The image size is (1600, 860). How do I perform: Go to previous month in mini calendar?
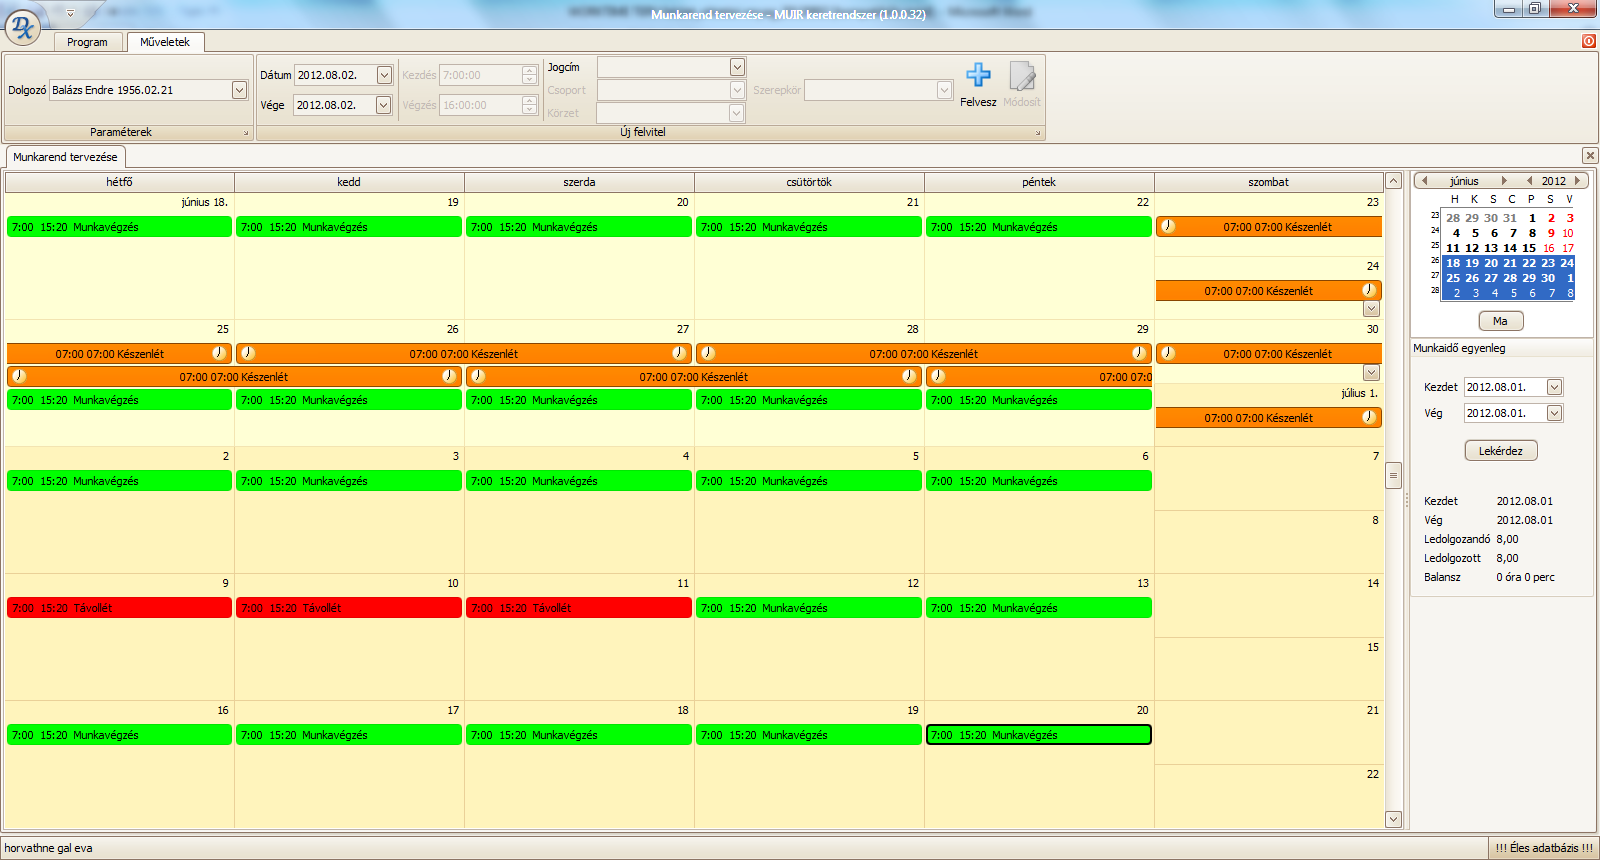pos(1425,181)
